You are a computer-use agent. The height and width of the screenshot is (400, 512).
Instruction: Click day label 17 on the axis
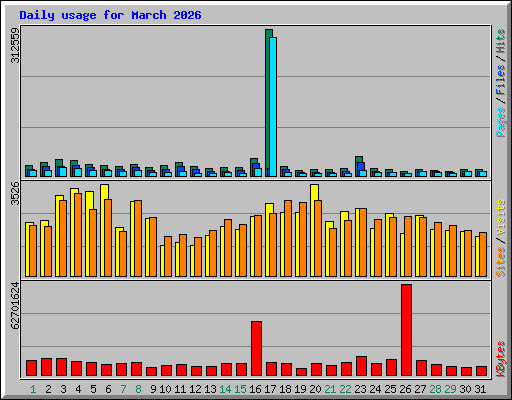[x=270, y=389]
